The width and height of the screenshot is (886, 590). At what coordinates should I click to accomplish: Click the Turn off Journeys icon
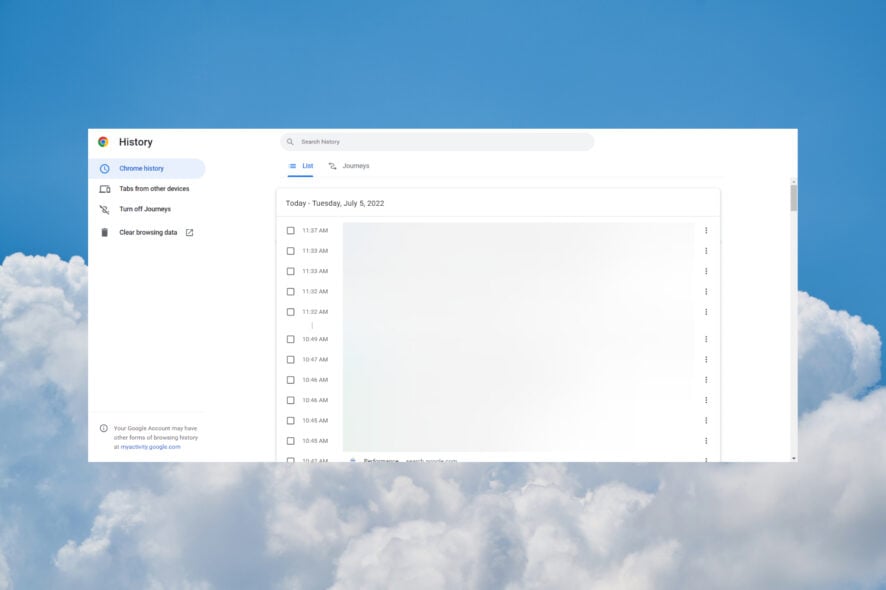[105, 209]
